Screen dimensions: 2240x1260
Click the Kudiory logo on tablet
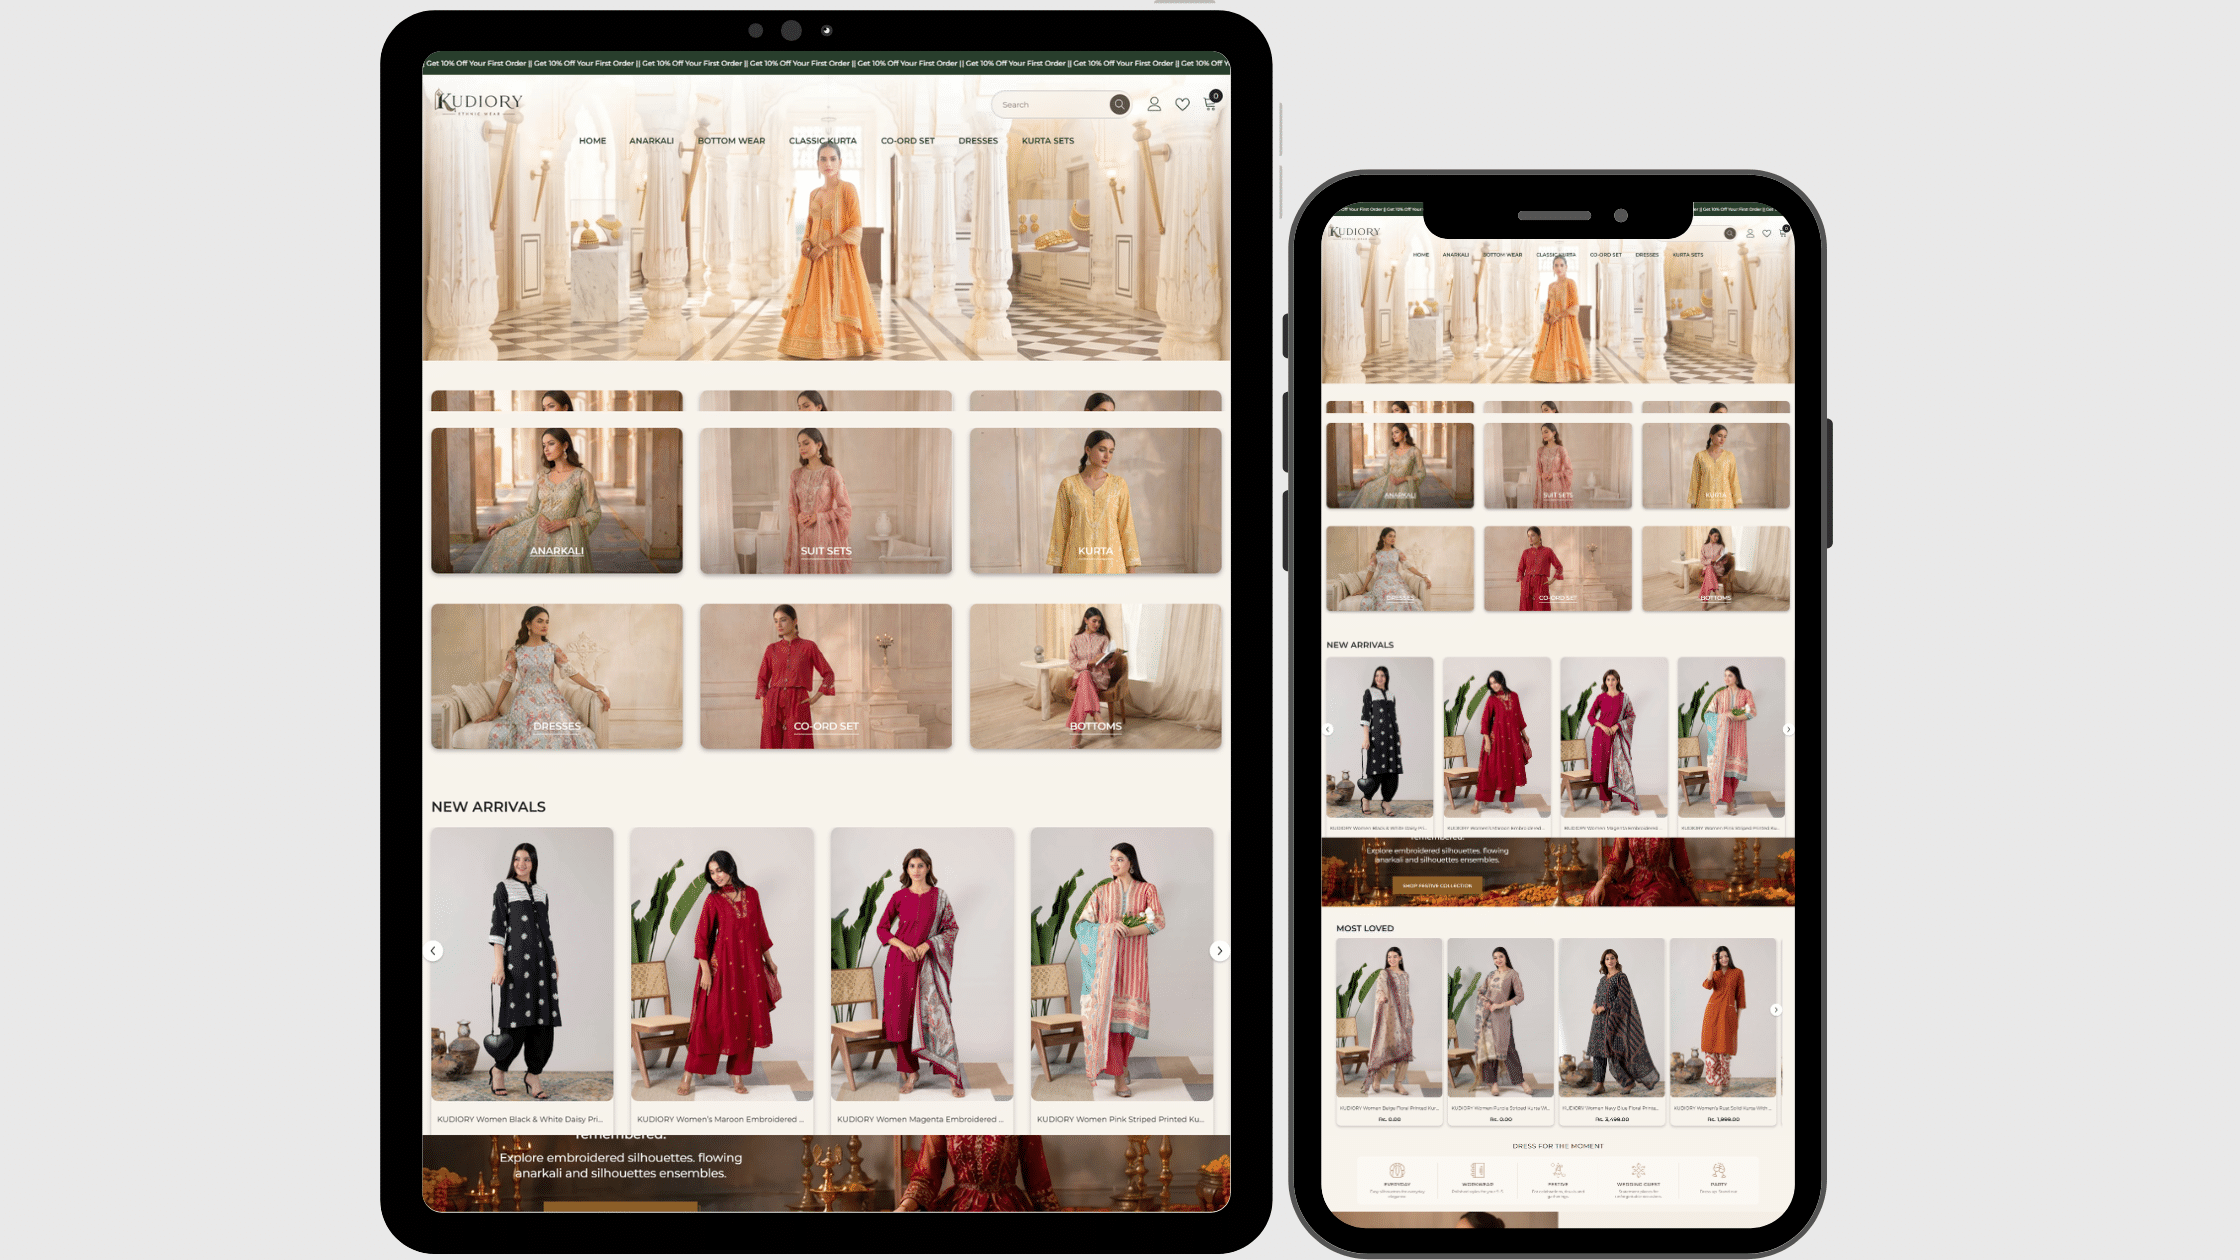[479, 102]
